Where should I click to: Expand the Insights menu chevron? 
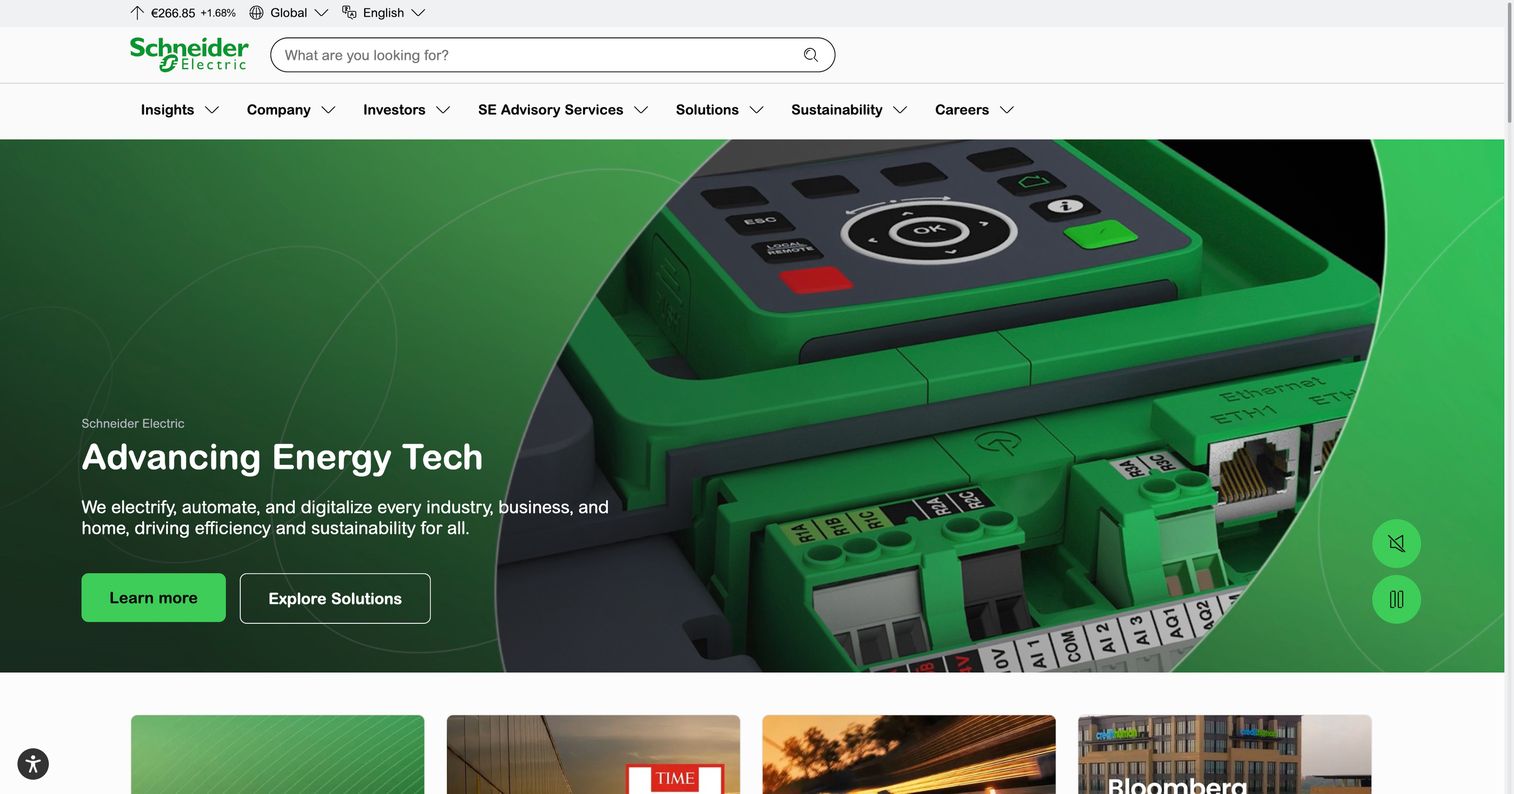click(212, 110)
